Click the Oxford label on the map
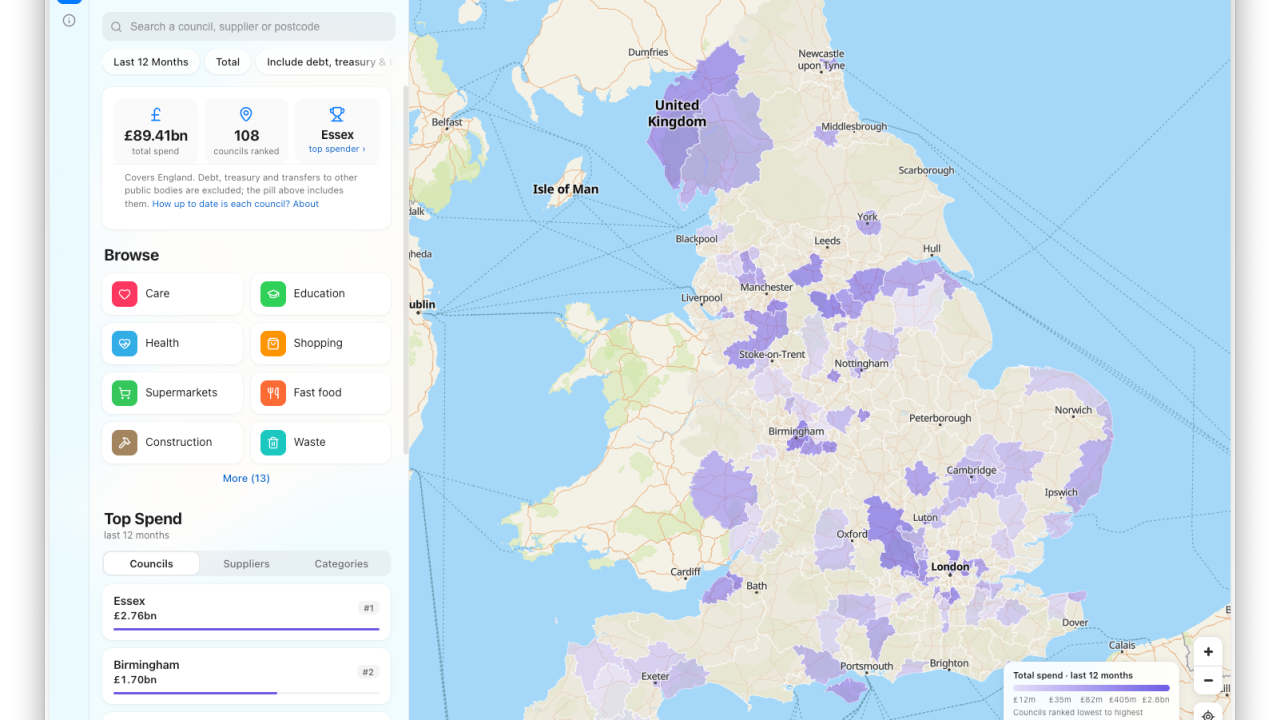This screenshot has height=720, width=1280. [852, 534]
